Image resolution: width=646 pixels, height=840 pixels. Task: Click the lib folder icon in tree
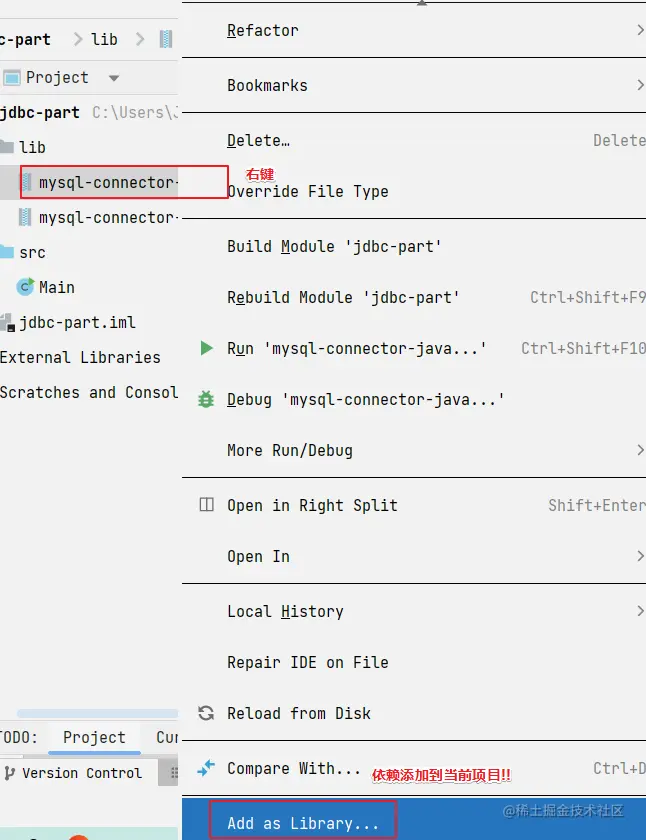pos(6,147)
